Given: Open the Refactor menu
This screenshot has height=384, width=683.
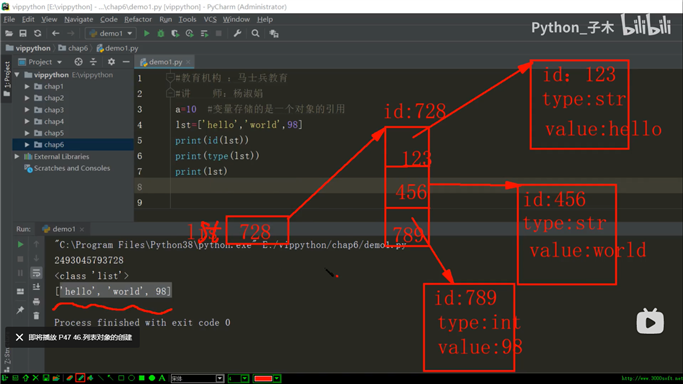Looking at the screenshot, I should [x=138, y=19].
